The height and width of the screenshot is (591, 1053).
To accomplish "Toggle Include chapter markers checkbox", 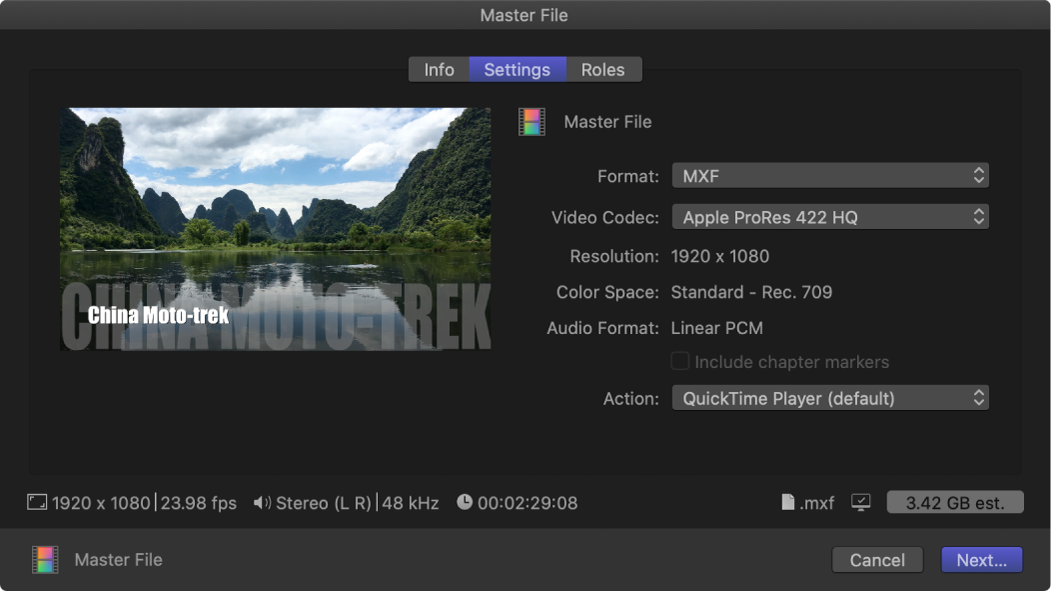I will 680,361.
